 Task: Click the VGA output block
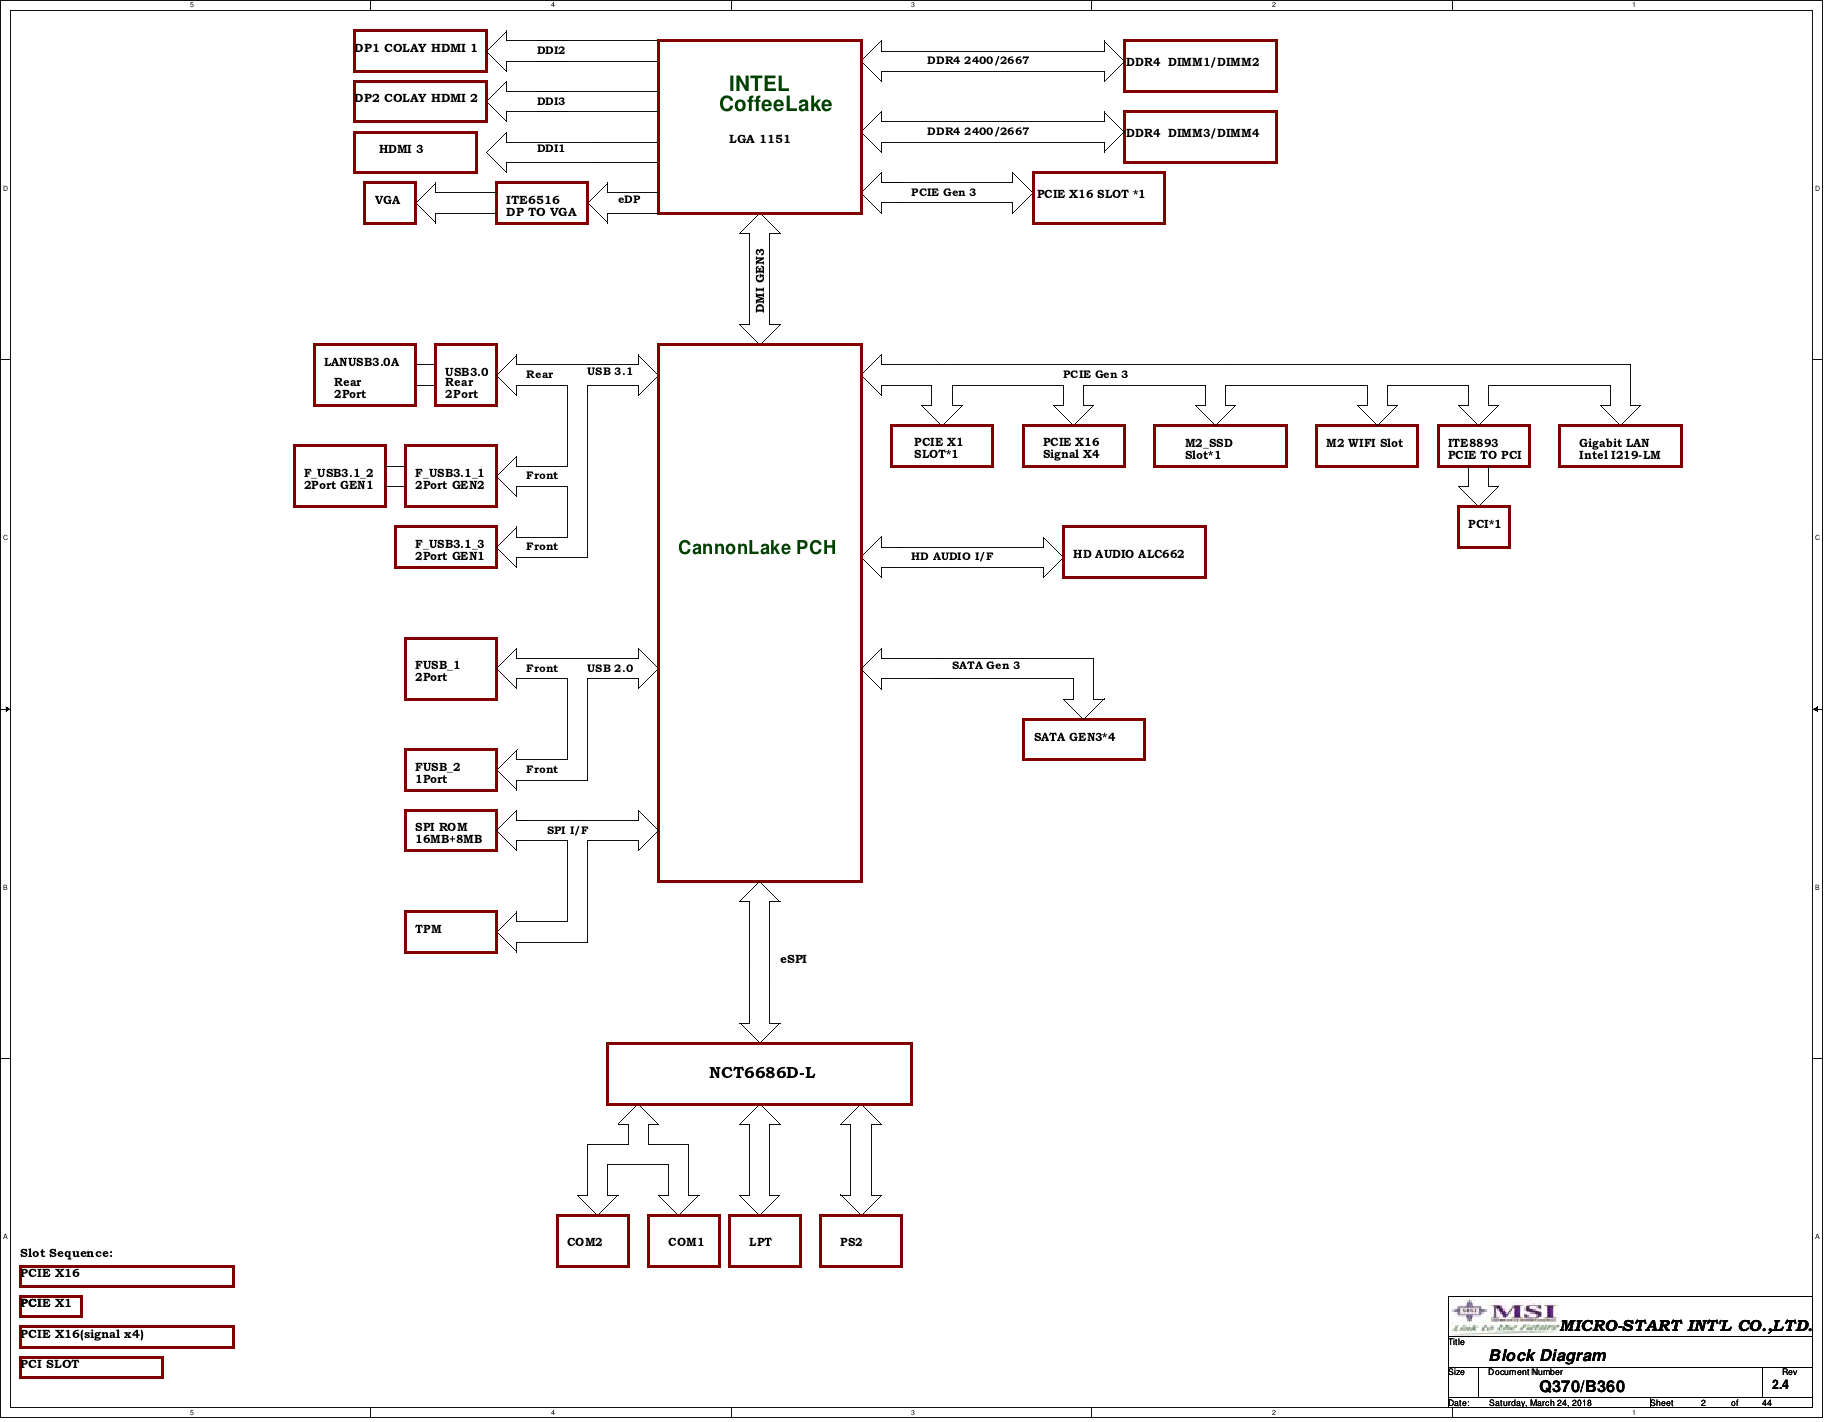click(x=389, y=203)
